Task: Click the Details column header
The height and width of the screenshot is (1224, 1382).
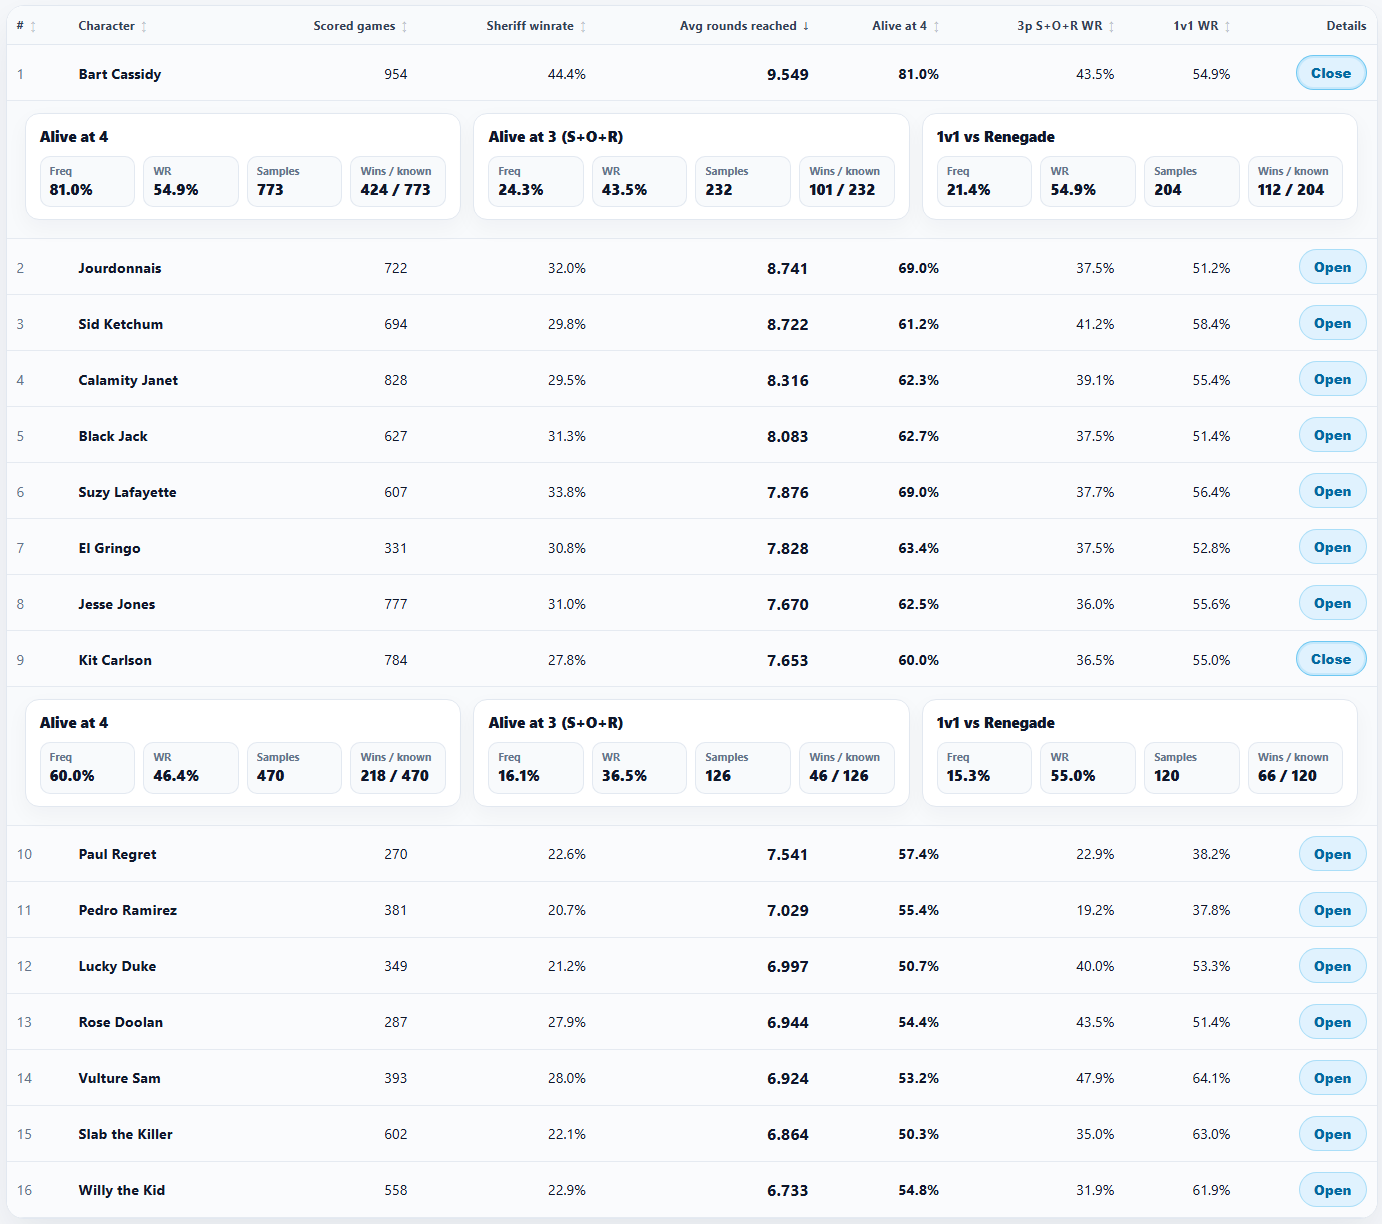Action: (x=1346, y=26)
